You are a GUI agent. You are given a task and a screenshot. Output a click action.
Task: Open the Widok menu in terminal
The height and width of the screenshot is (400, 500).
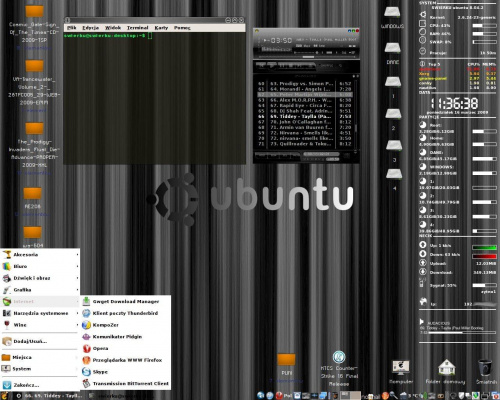tap(113, 28)
